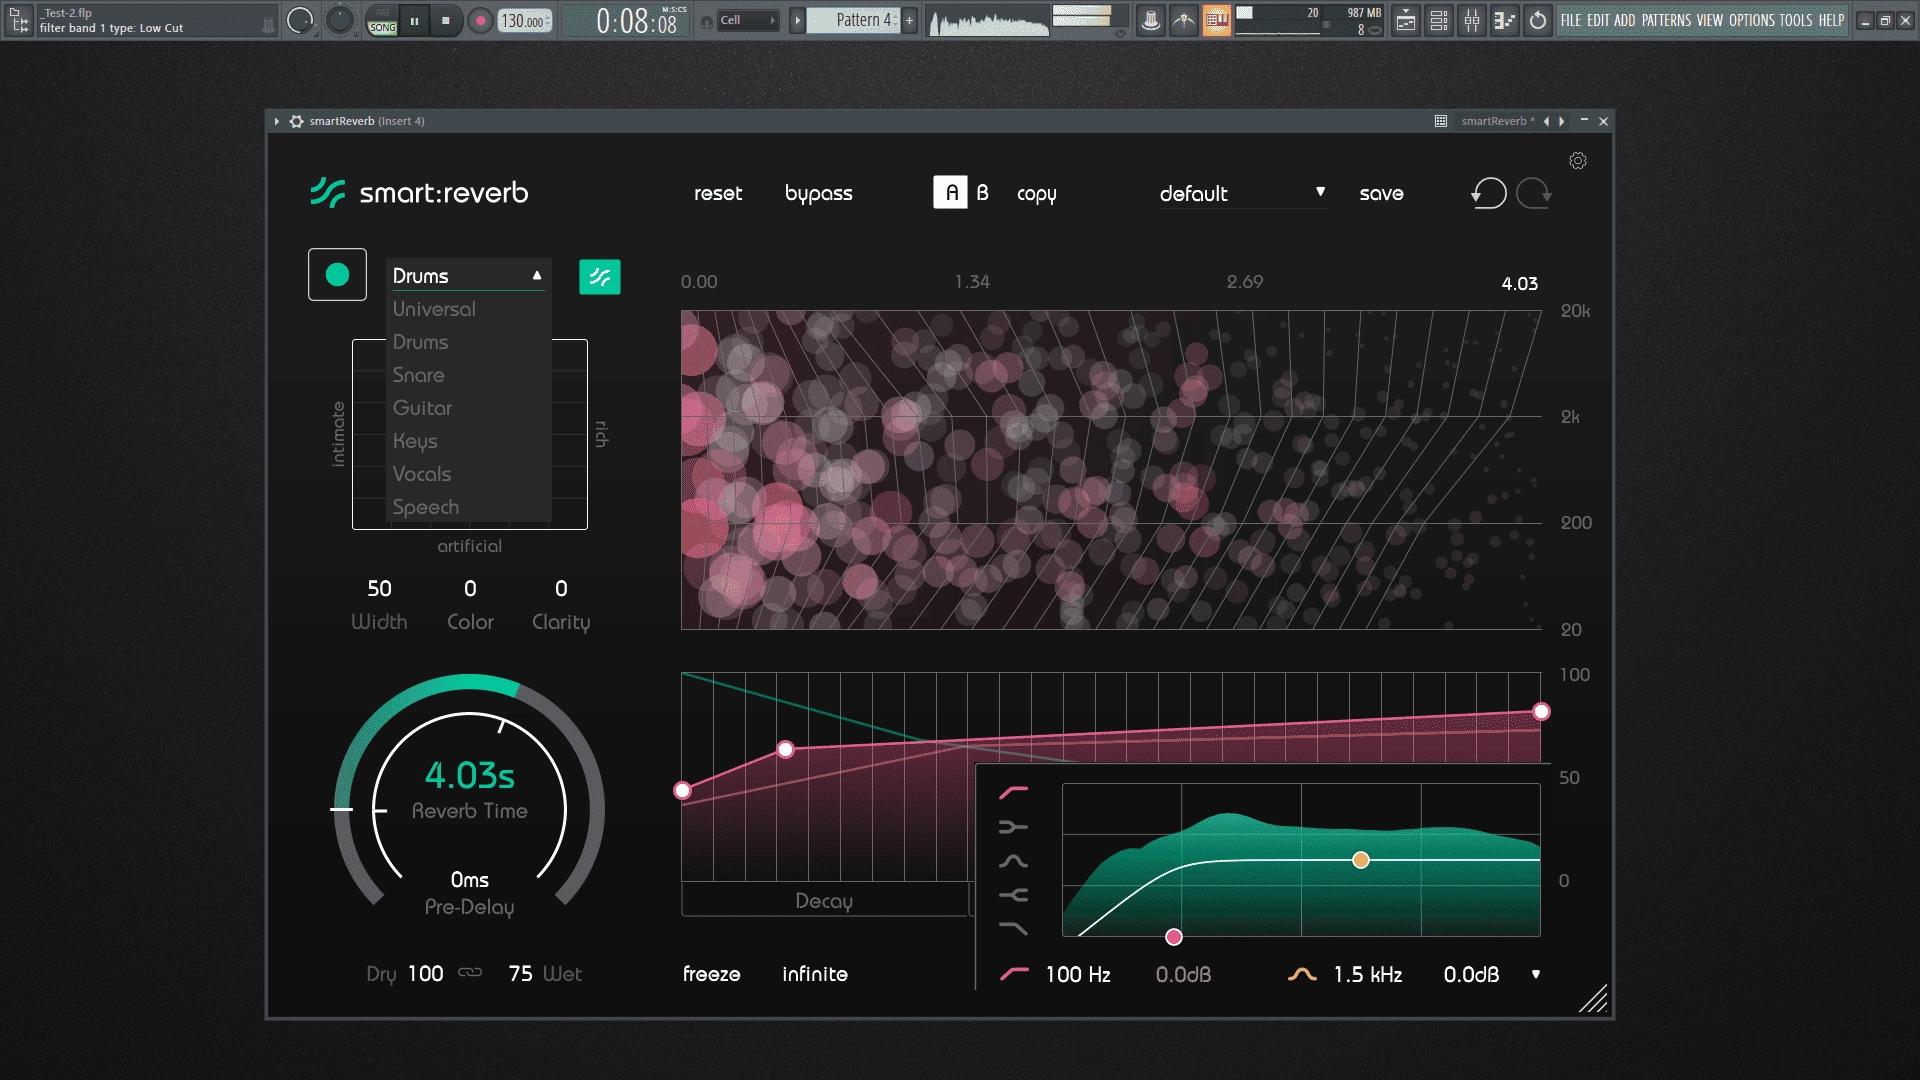Screen dimensions: 1920x1080
Task: Click the redo arrow in smart:reverb
Action: pos(1534,193)
